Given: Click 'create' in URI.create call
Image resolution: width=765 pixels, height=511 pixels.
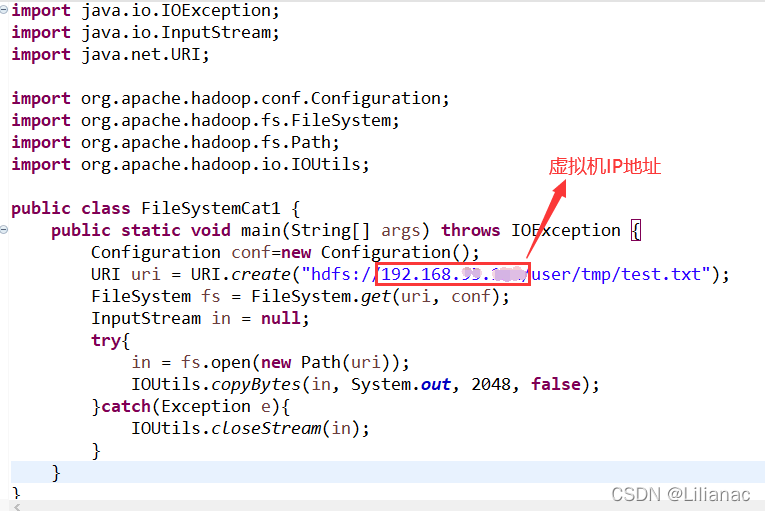Looking at the screenshot, I should 261,274.
